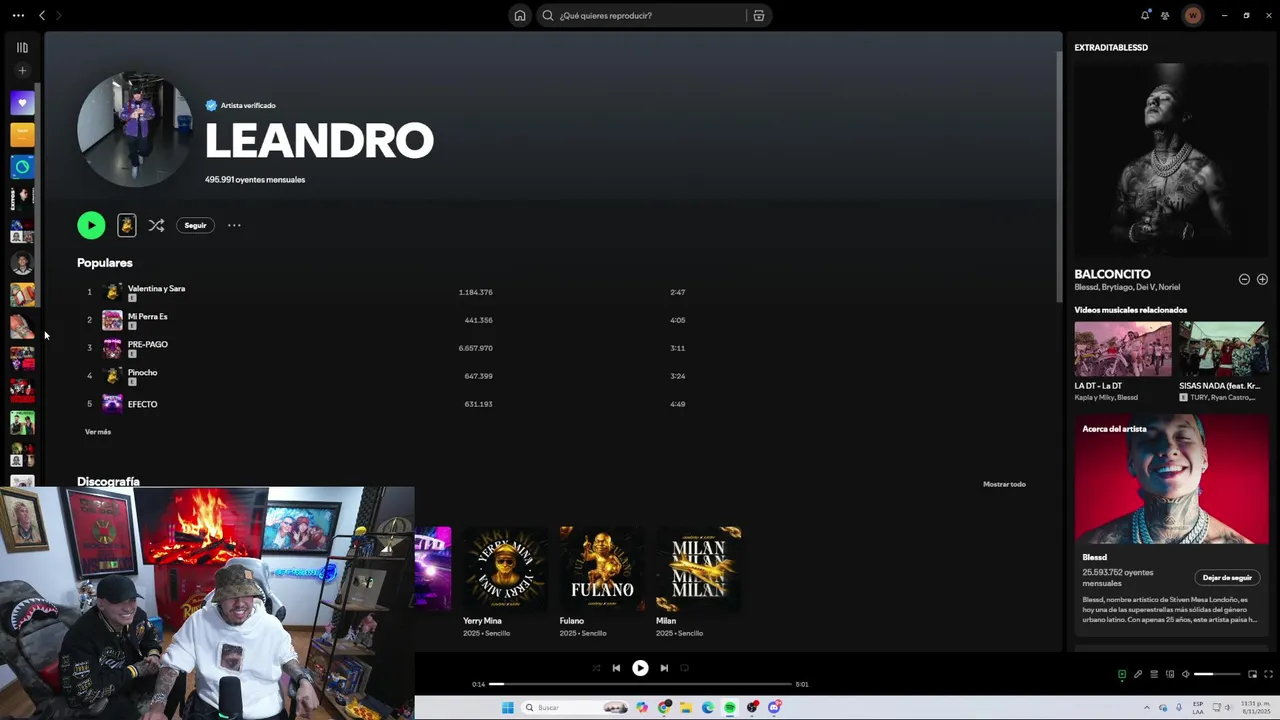The image size is (1280, 720).
Task: Open the lyrics microphone icon
Action: tap(1137, 674)
